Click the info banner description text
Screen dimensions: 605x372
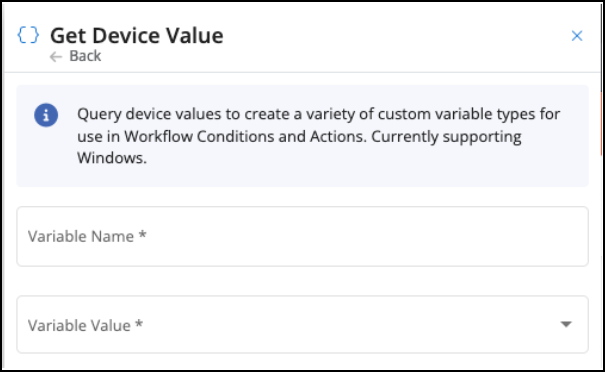click(318, 136)
